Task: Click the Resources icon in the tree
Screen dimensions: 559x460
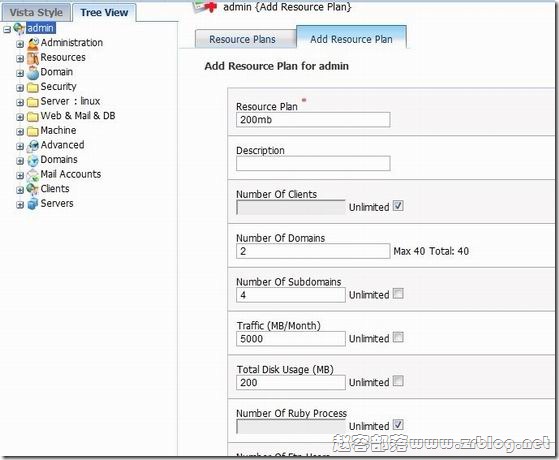Action: click(x=33, y=58)
